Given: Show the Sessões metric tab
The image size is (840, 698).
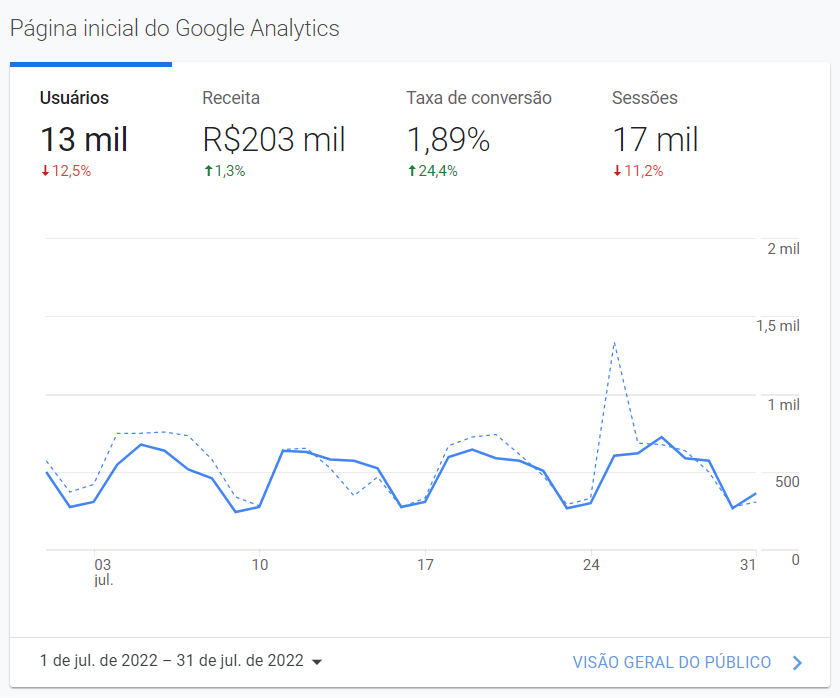Looking at the screenshot, I should tap(644, 98).
